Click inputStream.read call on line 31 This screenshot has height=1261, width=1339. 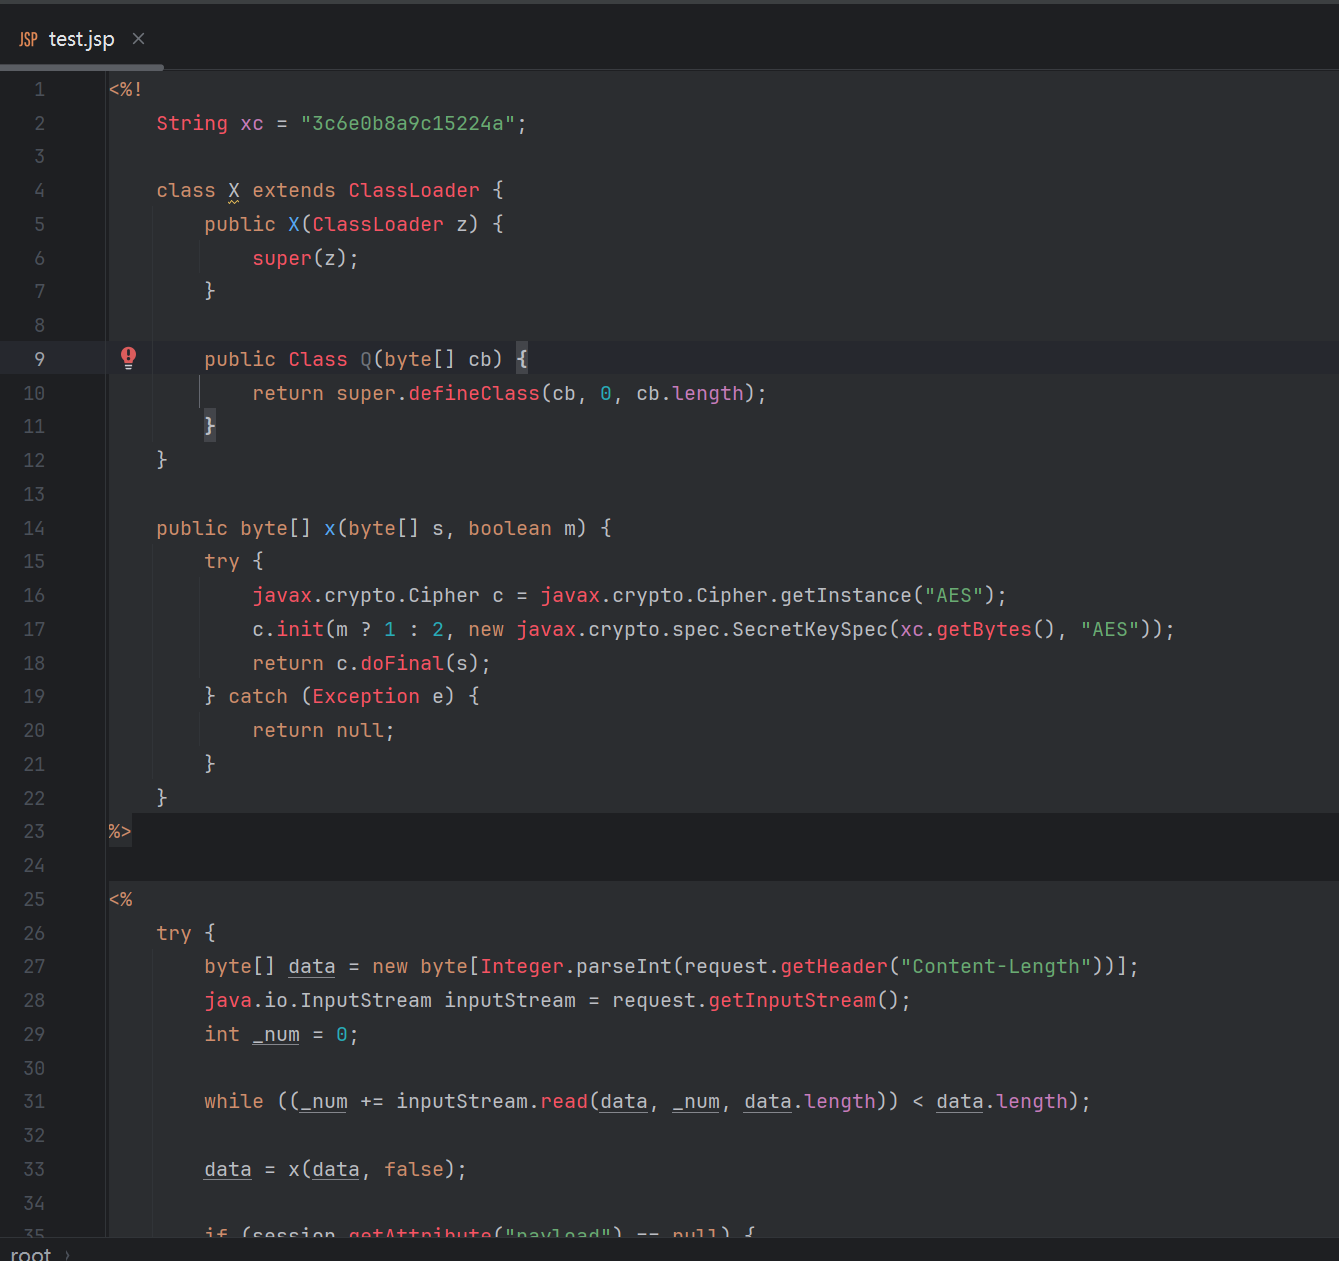pos(492,1101)
